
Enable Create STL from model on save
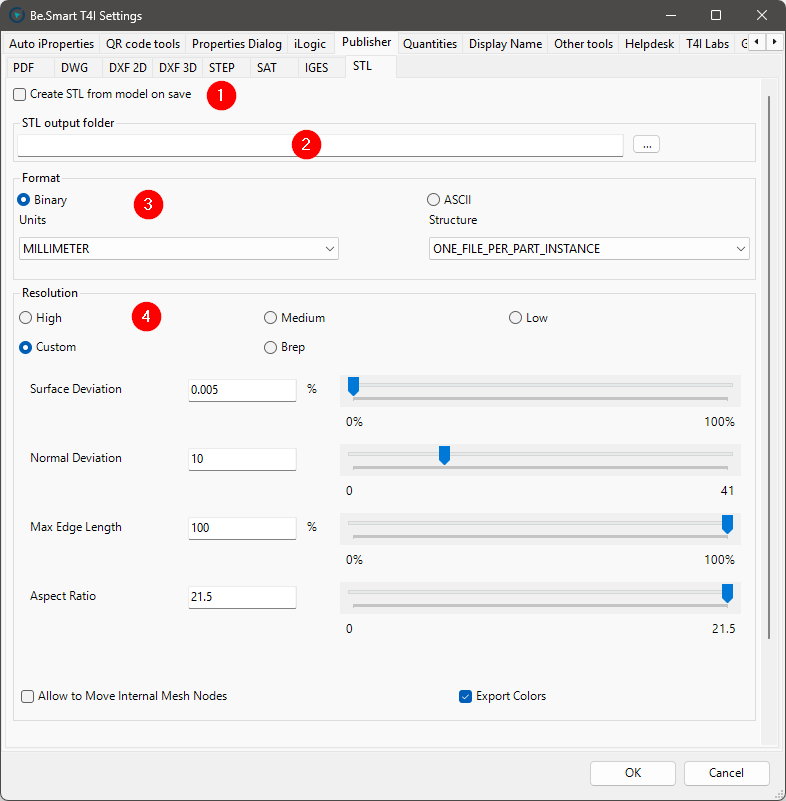tap(20, 94)
